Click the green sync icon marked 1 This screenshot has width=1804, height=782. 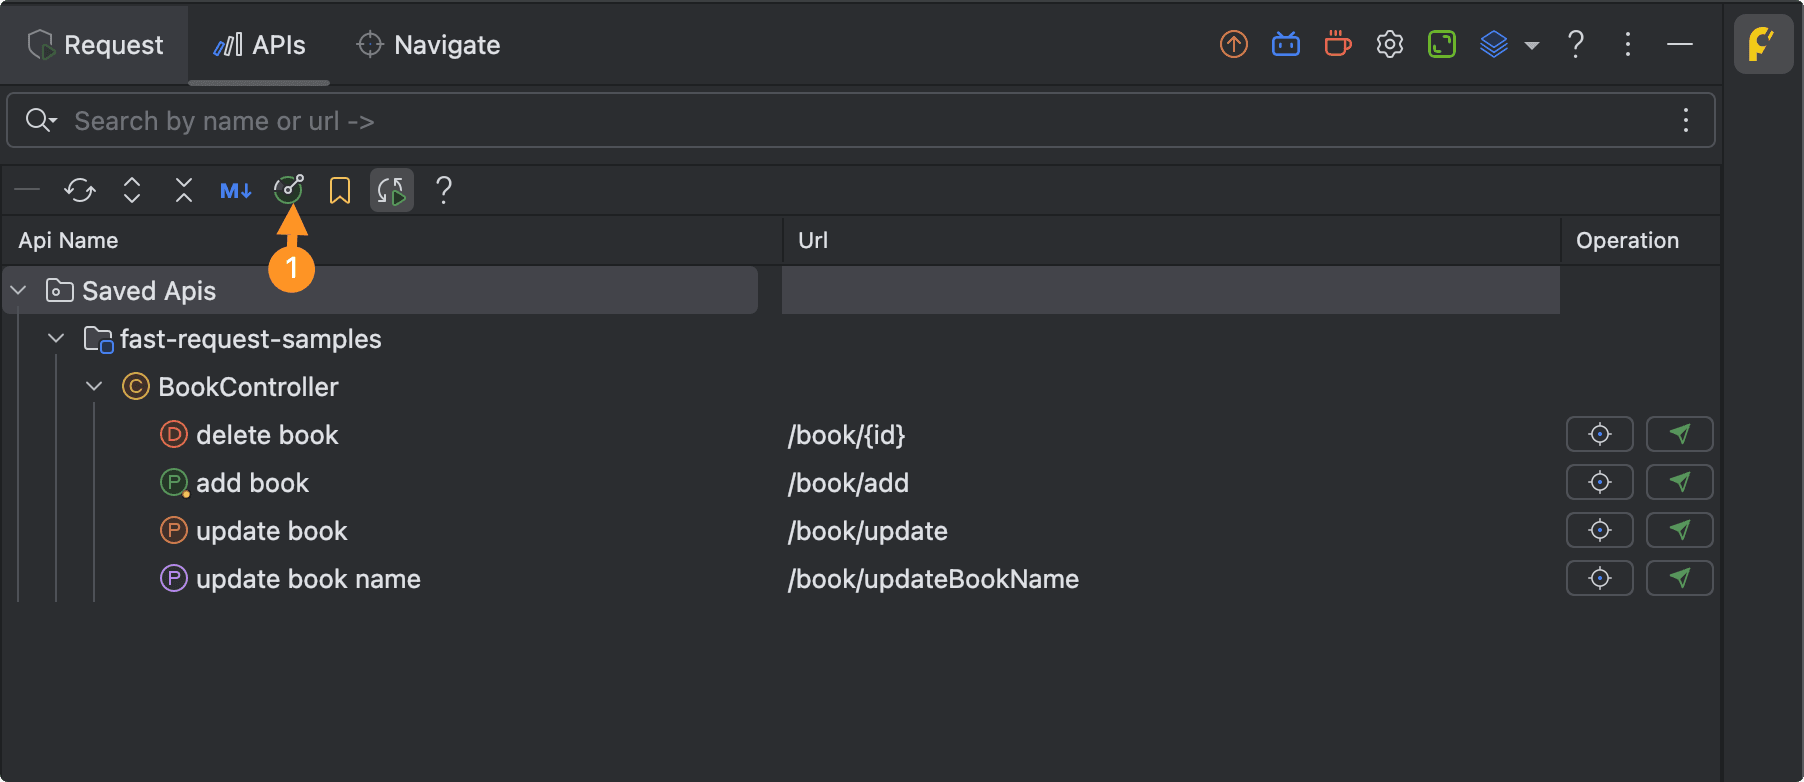(x=288, y=189)
